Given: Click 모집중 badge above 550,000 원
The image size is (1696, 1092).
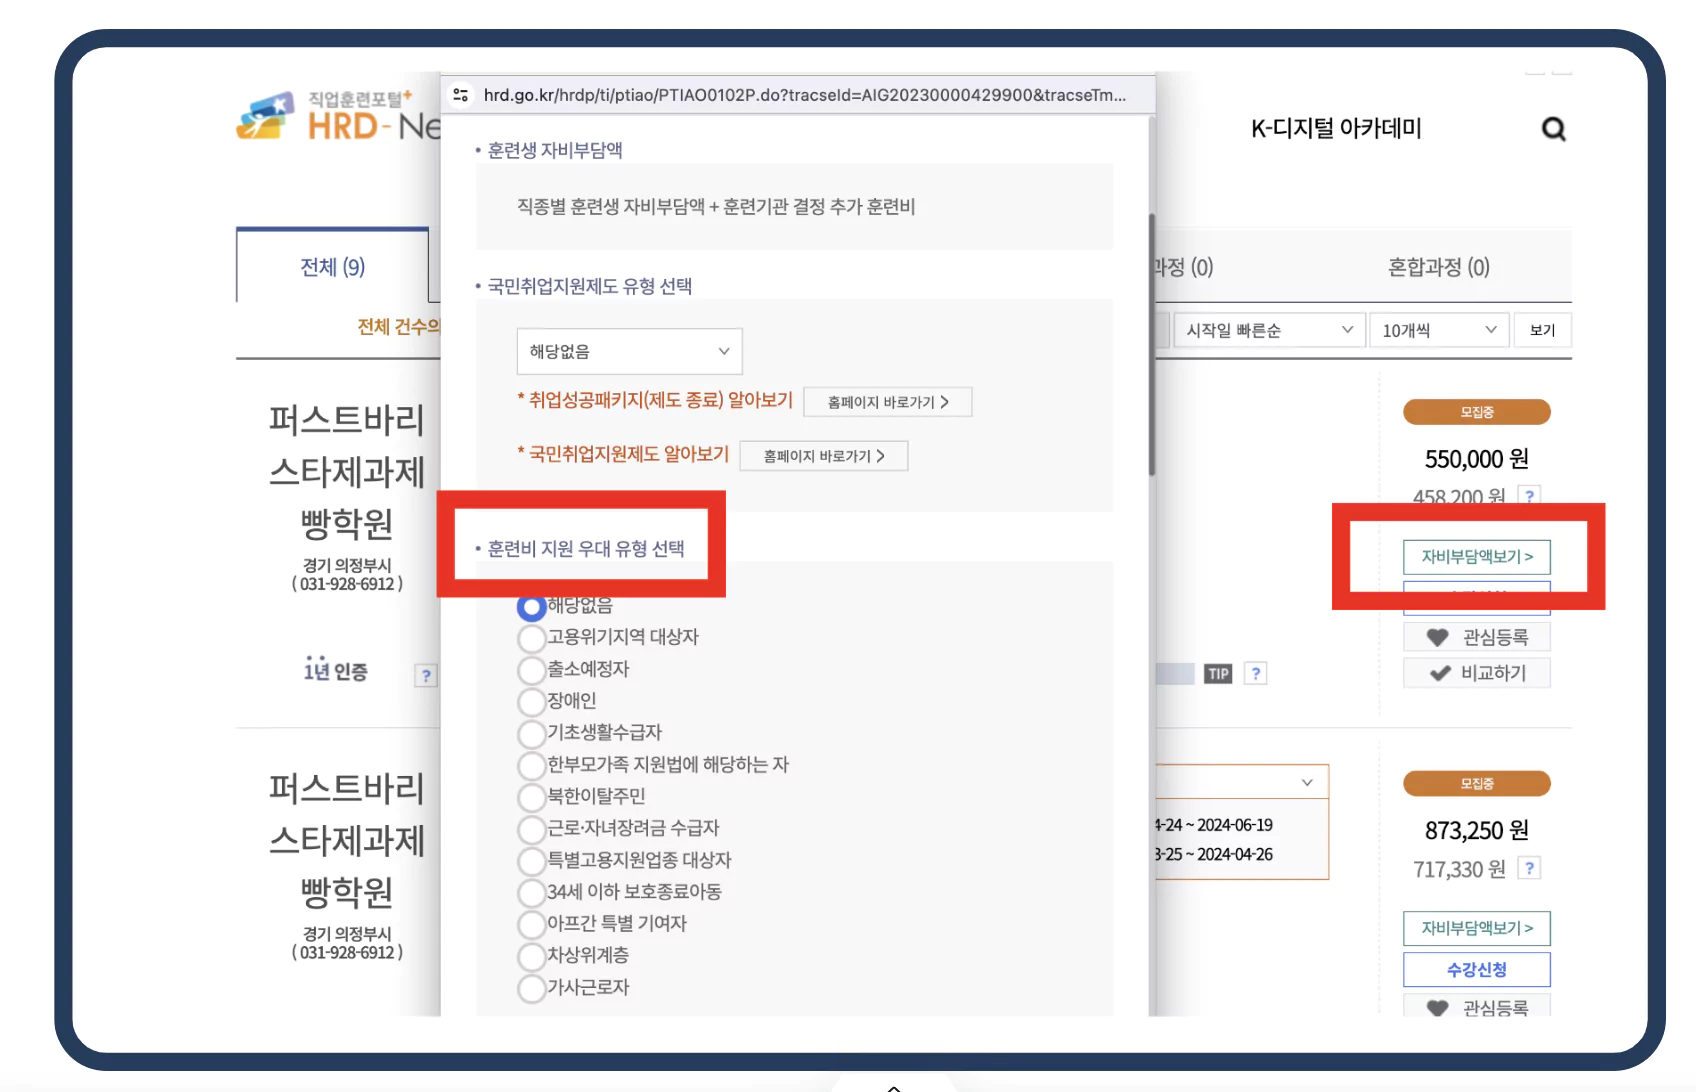Looking at the screenshot, I should click(x=1477, y=412).
